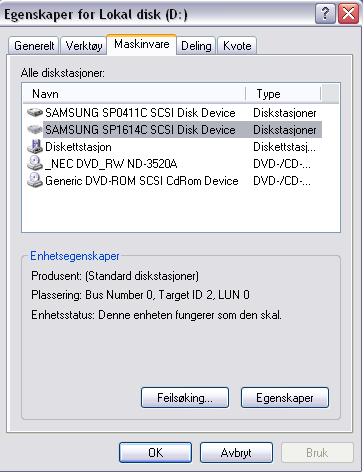Click the SAMSUNG SP0411C disk drive icon
This screenshot has height=472, width=364.
[x=35, y=113]
